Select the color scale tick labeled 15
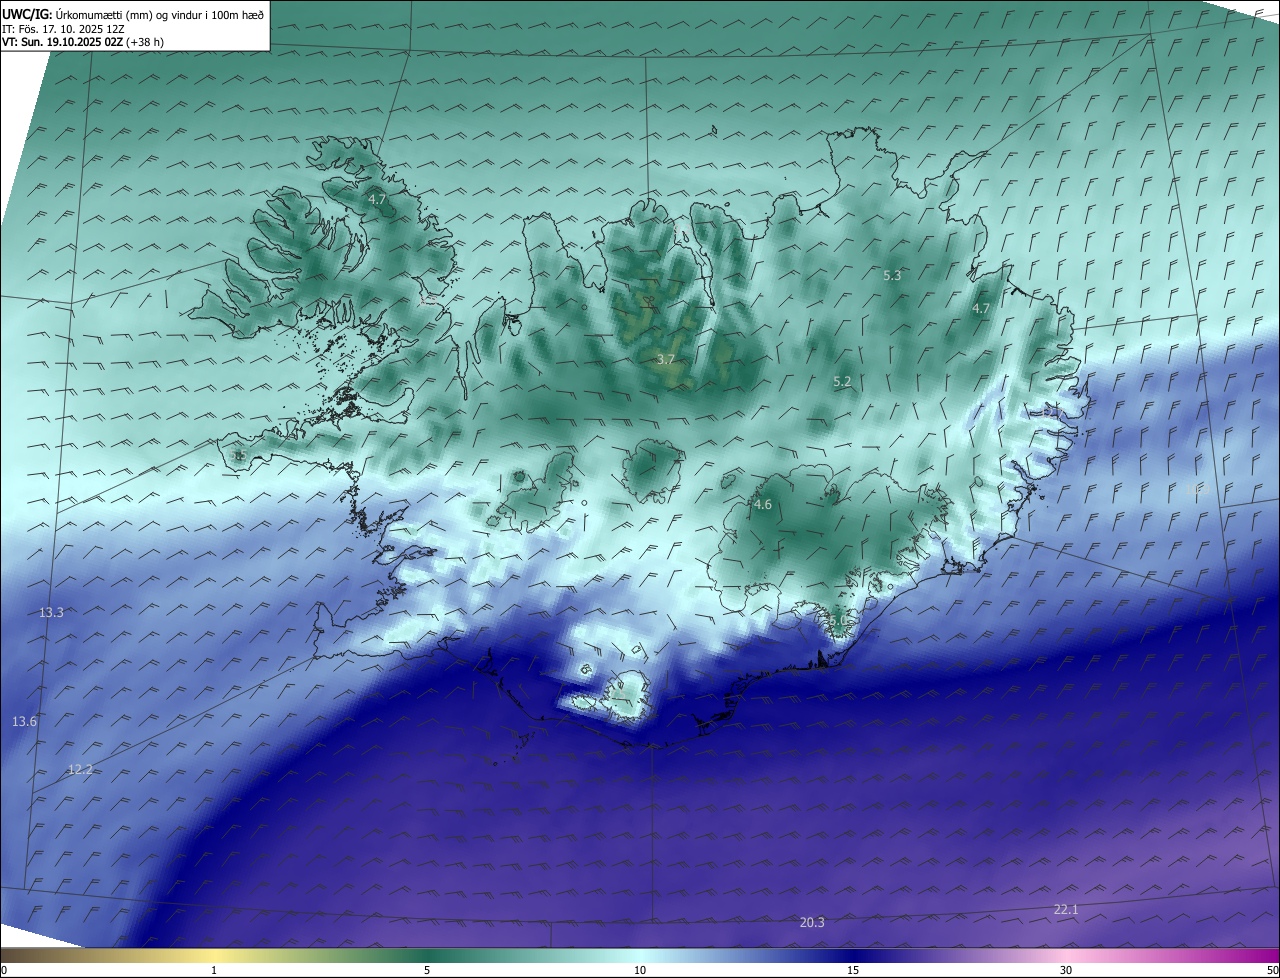Viewport: 1280px width, 978px height. coord(853,970)
